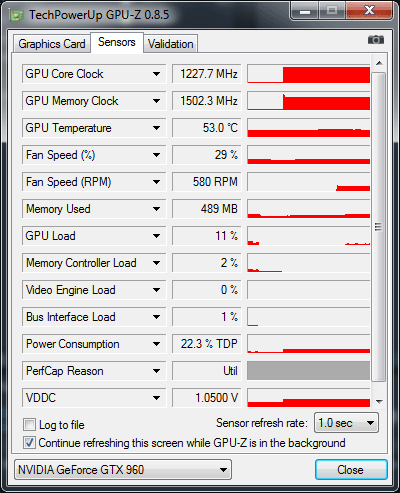The width and height of the screenshot is (400, 493).
Task: Click the VDDC voltage value field
Action: pyautogui.click(x=207, y=398)
